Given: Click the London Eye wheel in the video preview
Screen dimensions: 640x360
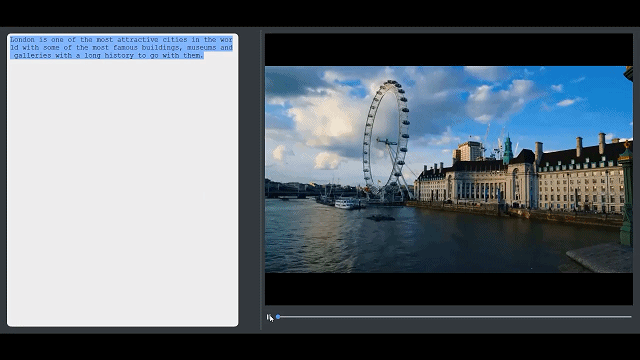Looking at the screenshot, I should pos(386,139).
